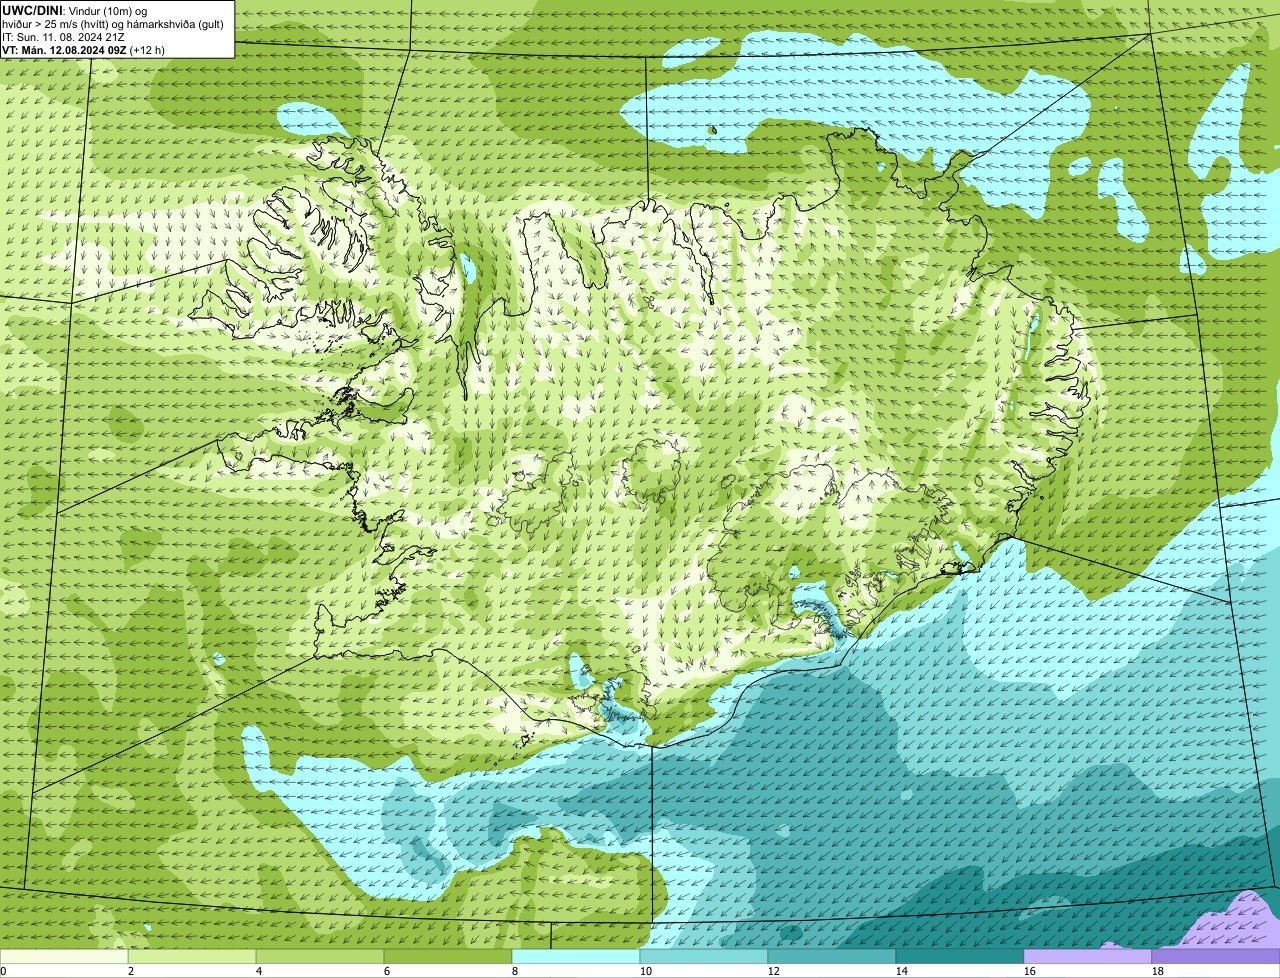Click the dark teal 14–16 m/s legend swatch
The width and height of the screenshot is (1280, 978).
tap(960, 957)
